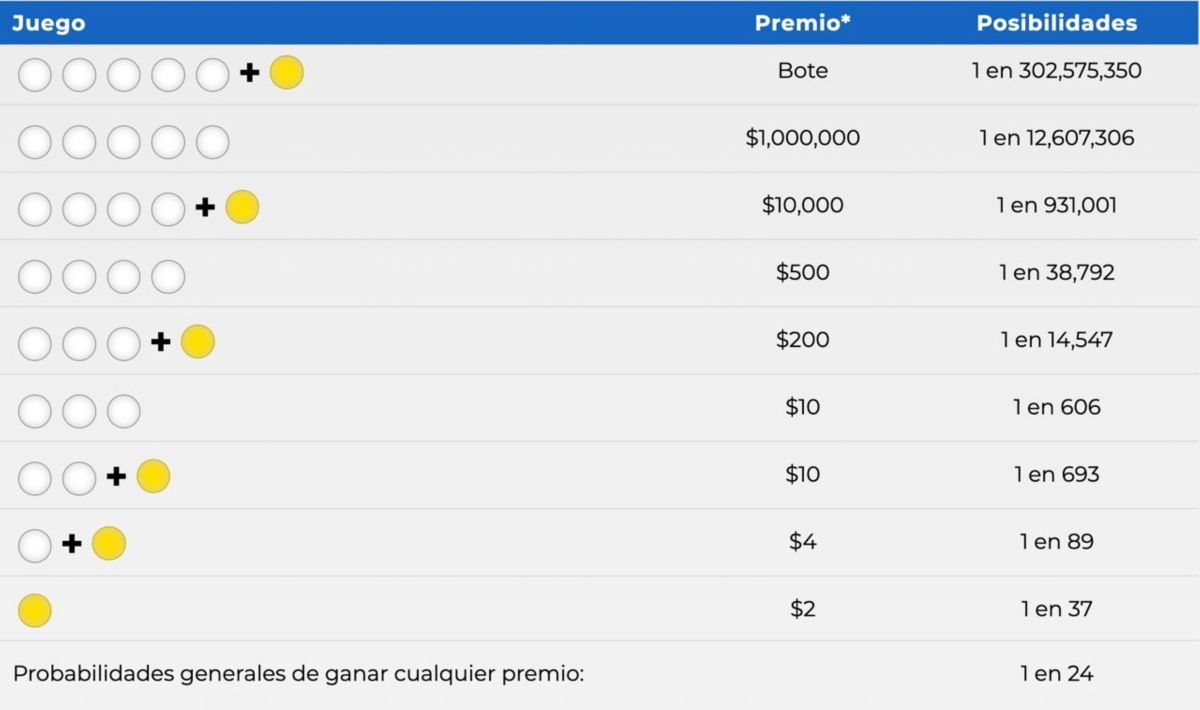This screenshot has width=1200, height=710.
Task: Click the odds '1 en 931,001'
Action: click(1057, 205)
